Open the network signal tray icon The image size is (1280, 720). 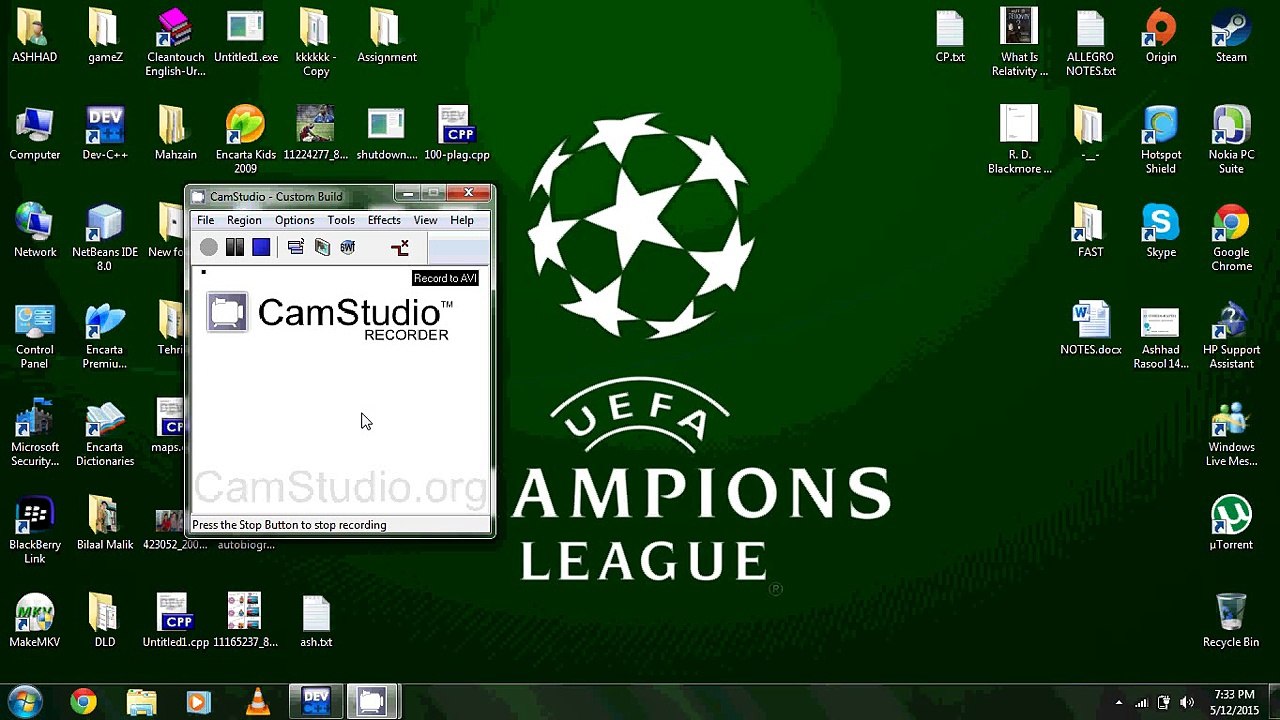(1141, 703)
